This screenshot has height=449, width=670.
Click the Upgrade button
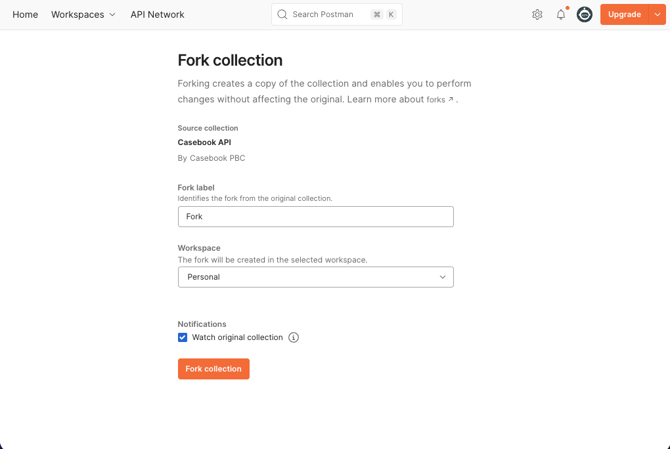(x=624, y=15)
